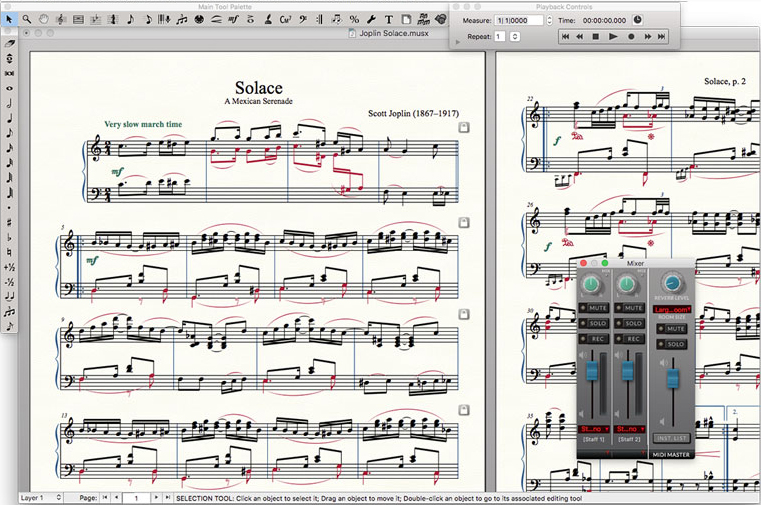Solo Staff 2 in the Mixer
761x505 pixels.
tap(632, 323)
